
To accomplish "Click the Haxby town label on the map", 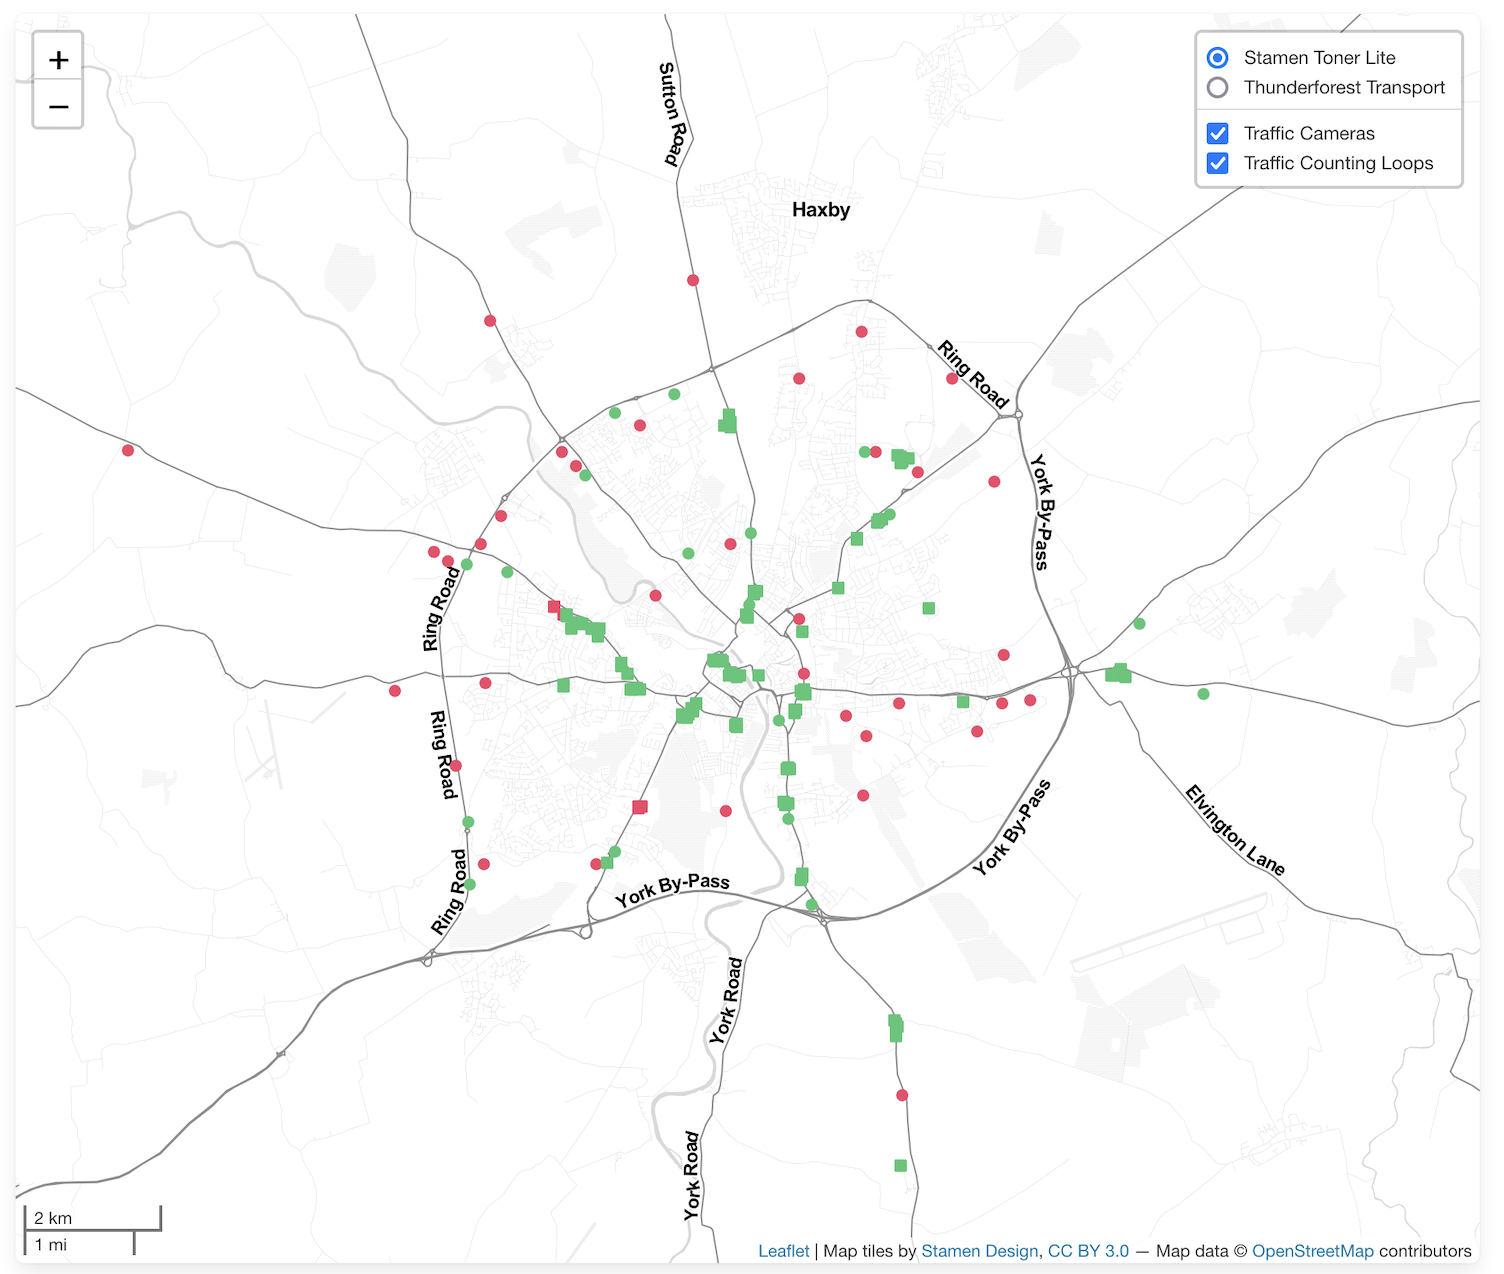I will [820, 210].
